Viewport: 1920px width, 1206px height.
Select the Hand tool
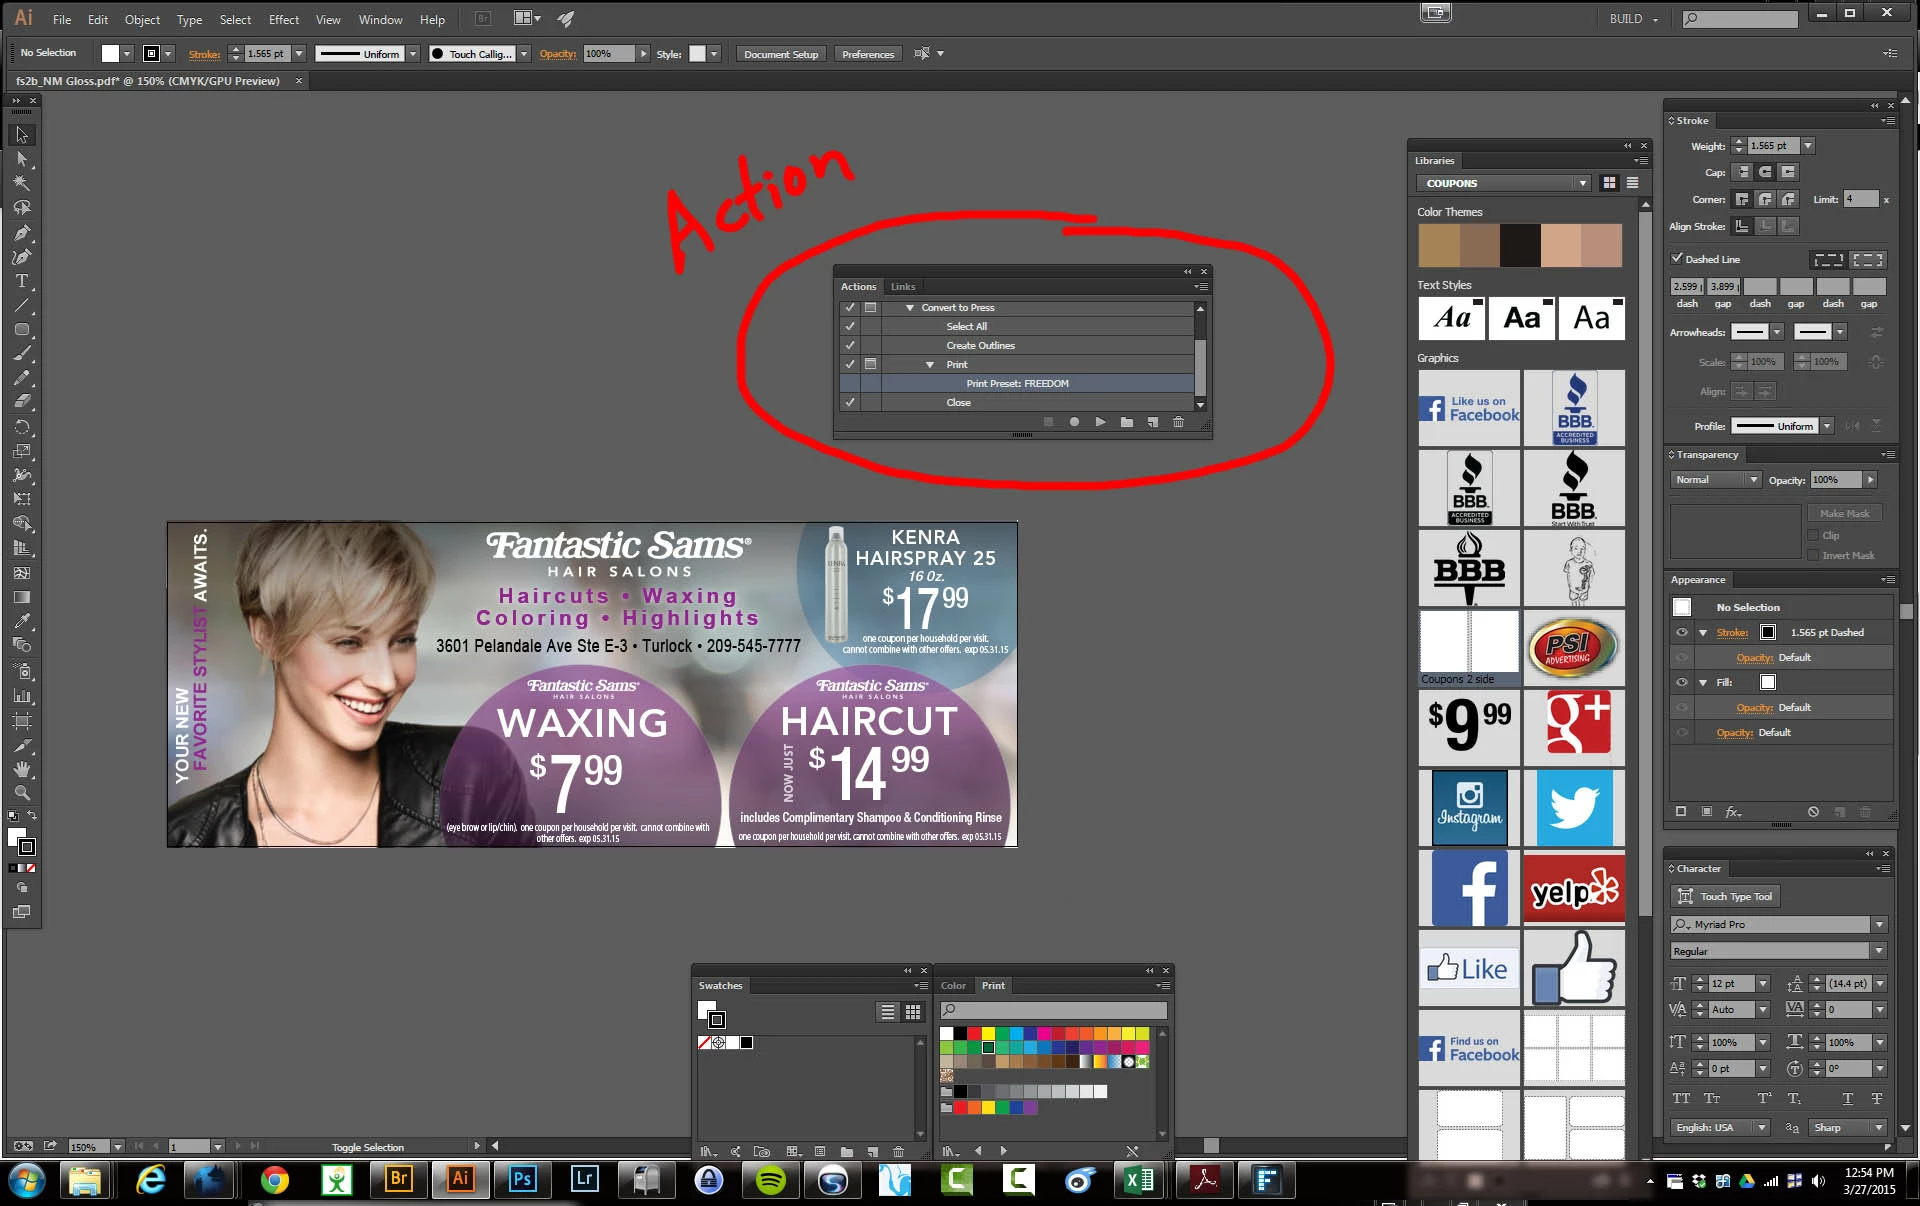click(22, 769)
